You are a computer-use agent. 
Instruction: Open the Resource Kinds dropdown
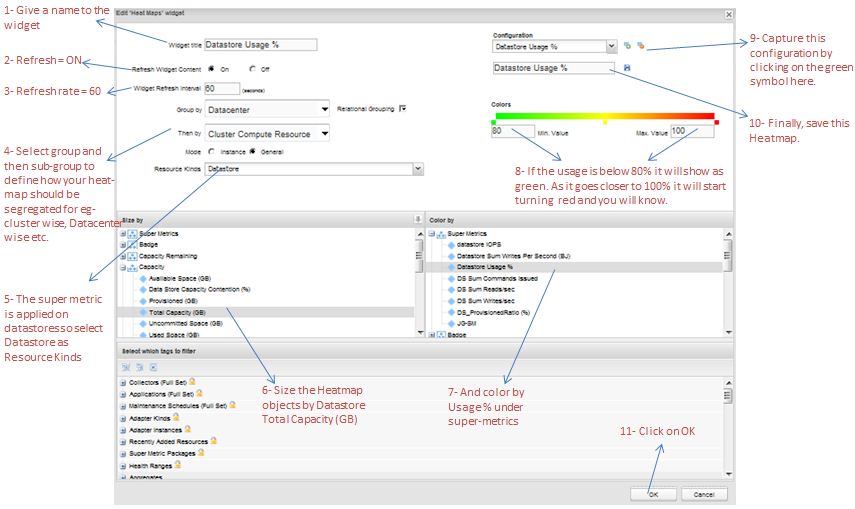click(416, 170)
